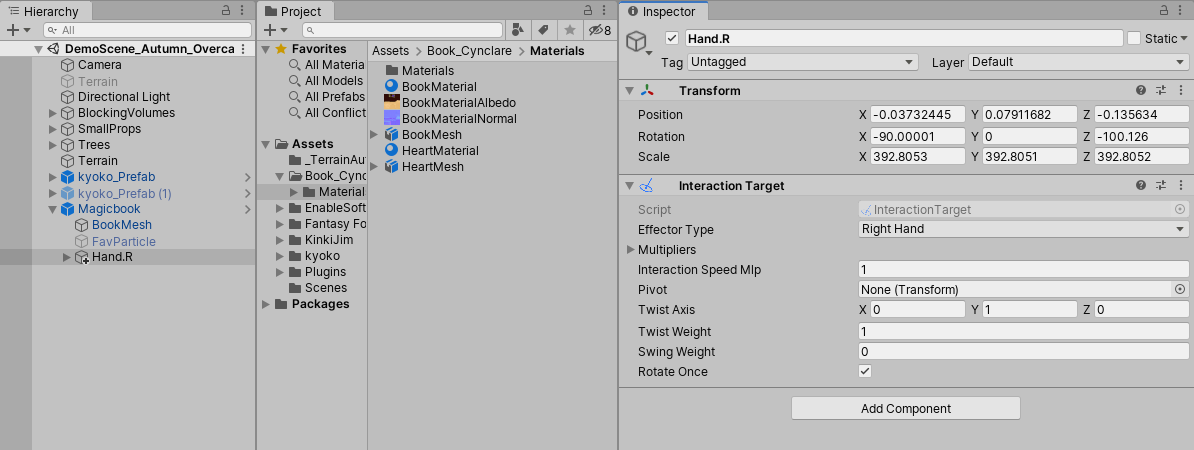Screen dimensions: 1194x450
Task: Open the Layer dropdown
Action: coord(1078,62)
